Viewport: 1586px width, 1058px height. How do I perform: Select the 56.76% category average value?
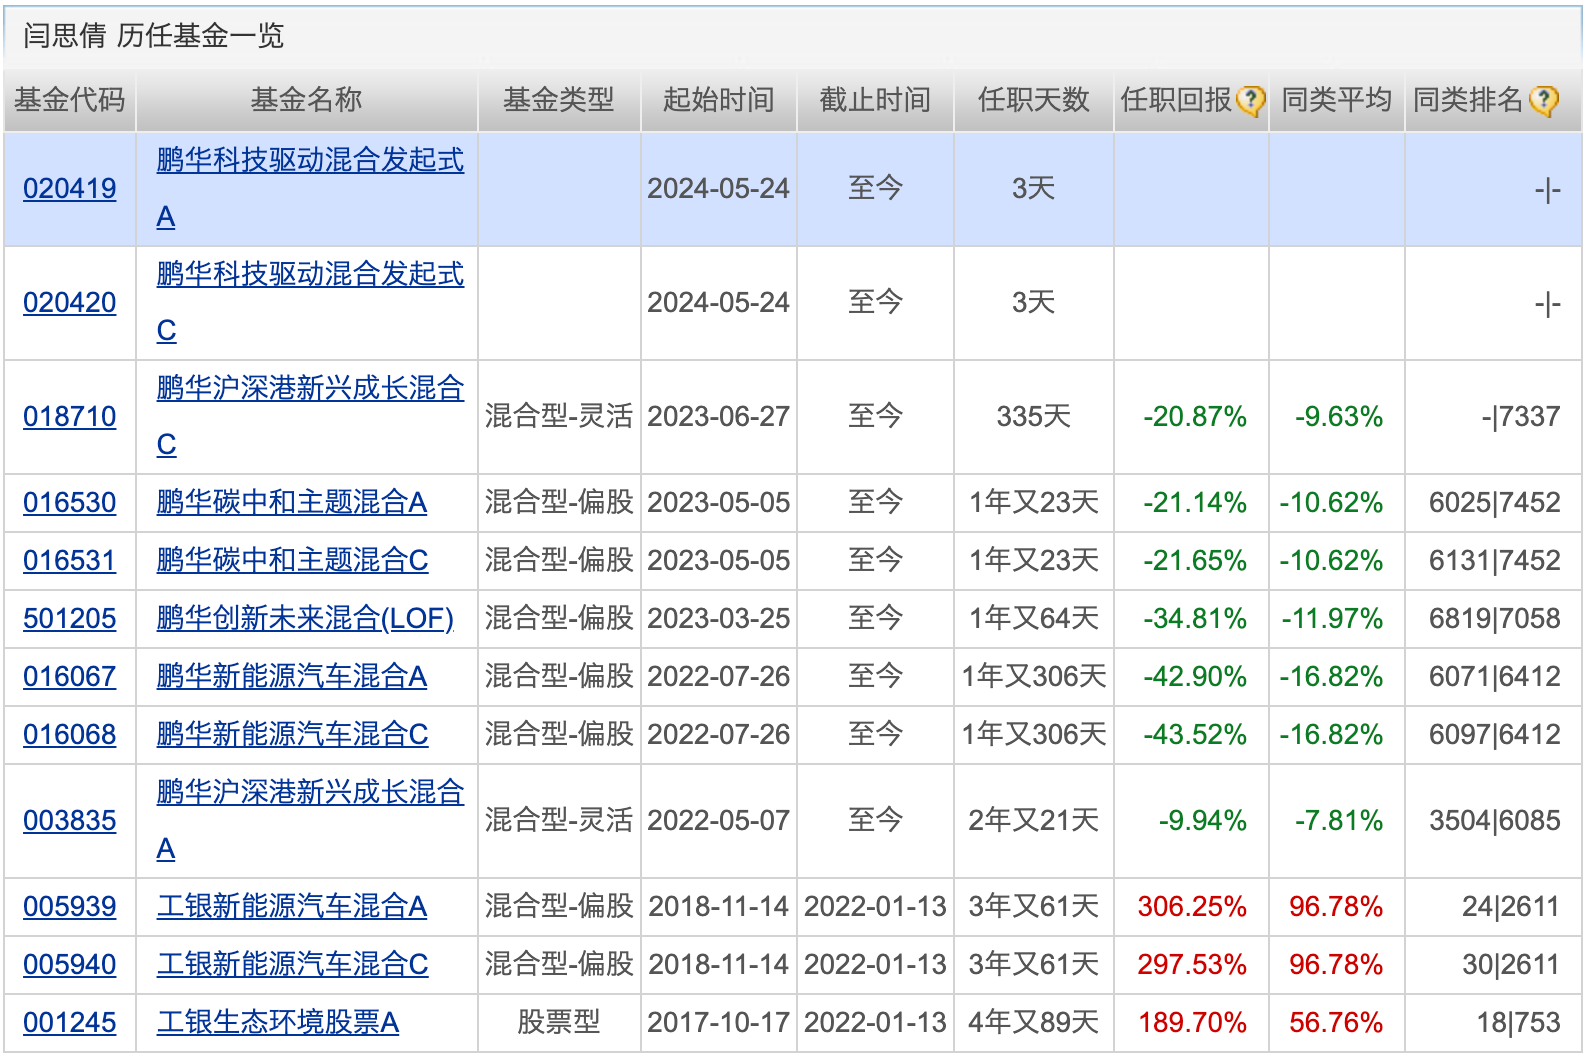point(1336,1022)
